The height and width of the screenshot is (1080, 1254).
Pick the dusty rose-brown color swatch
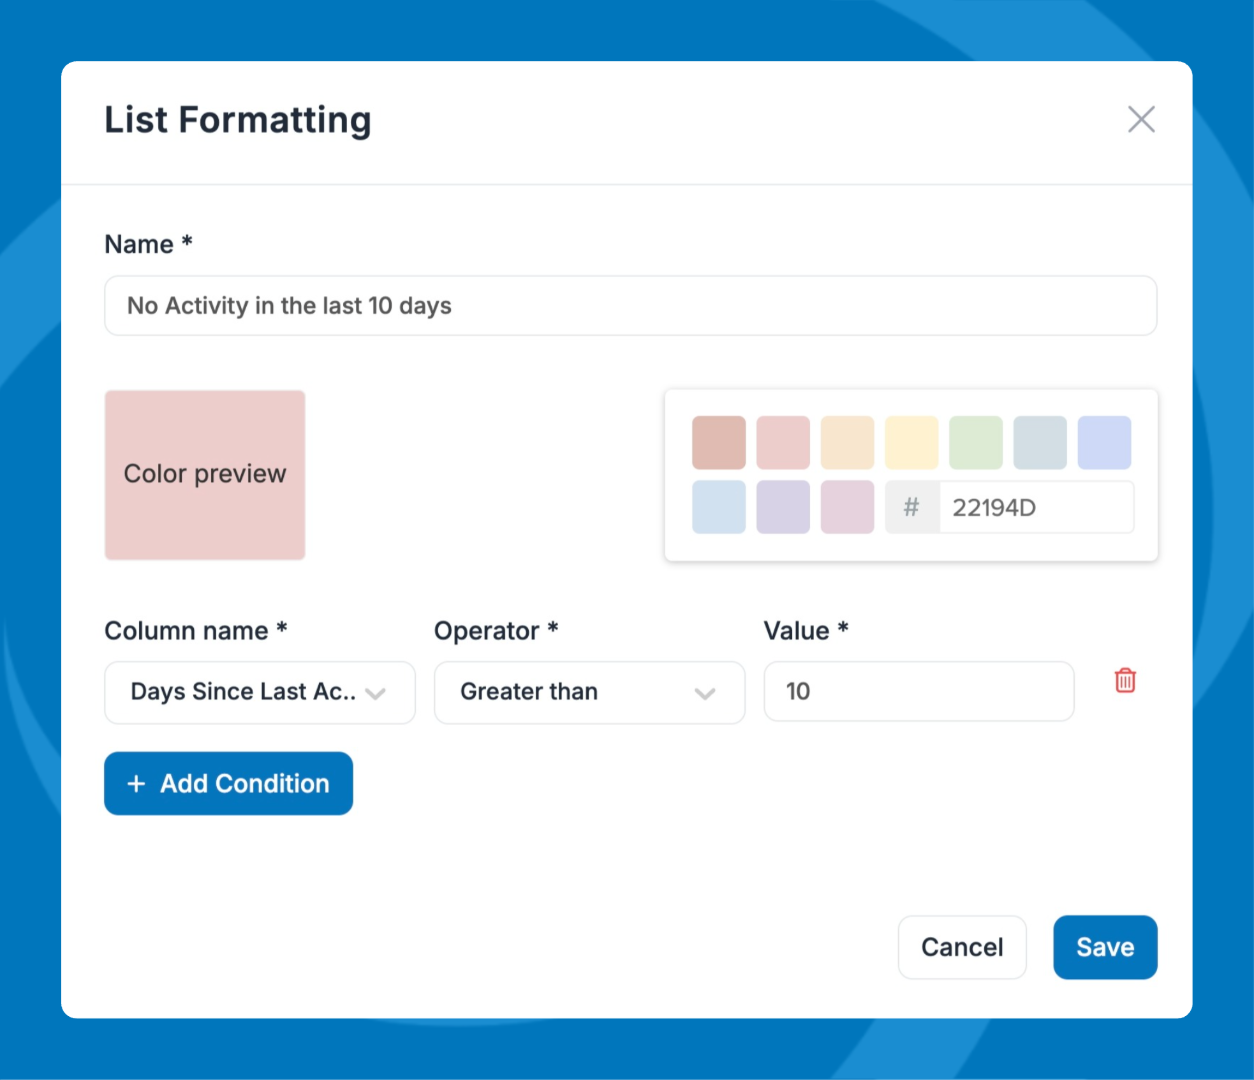click(719, 443)
